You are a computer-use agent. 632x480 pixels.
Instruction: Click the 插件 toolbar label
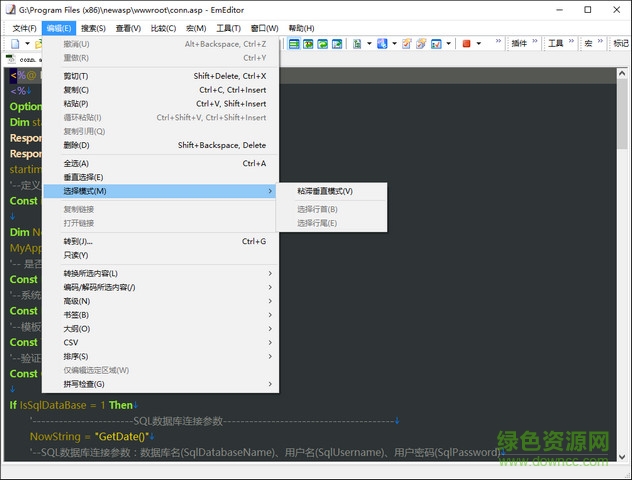pyautogui.click(x=519, y=44)
